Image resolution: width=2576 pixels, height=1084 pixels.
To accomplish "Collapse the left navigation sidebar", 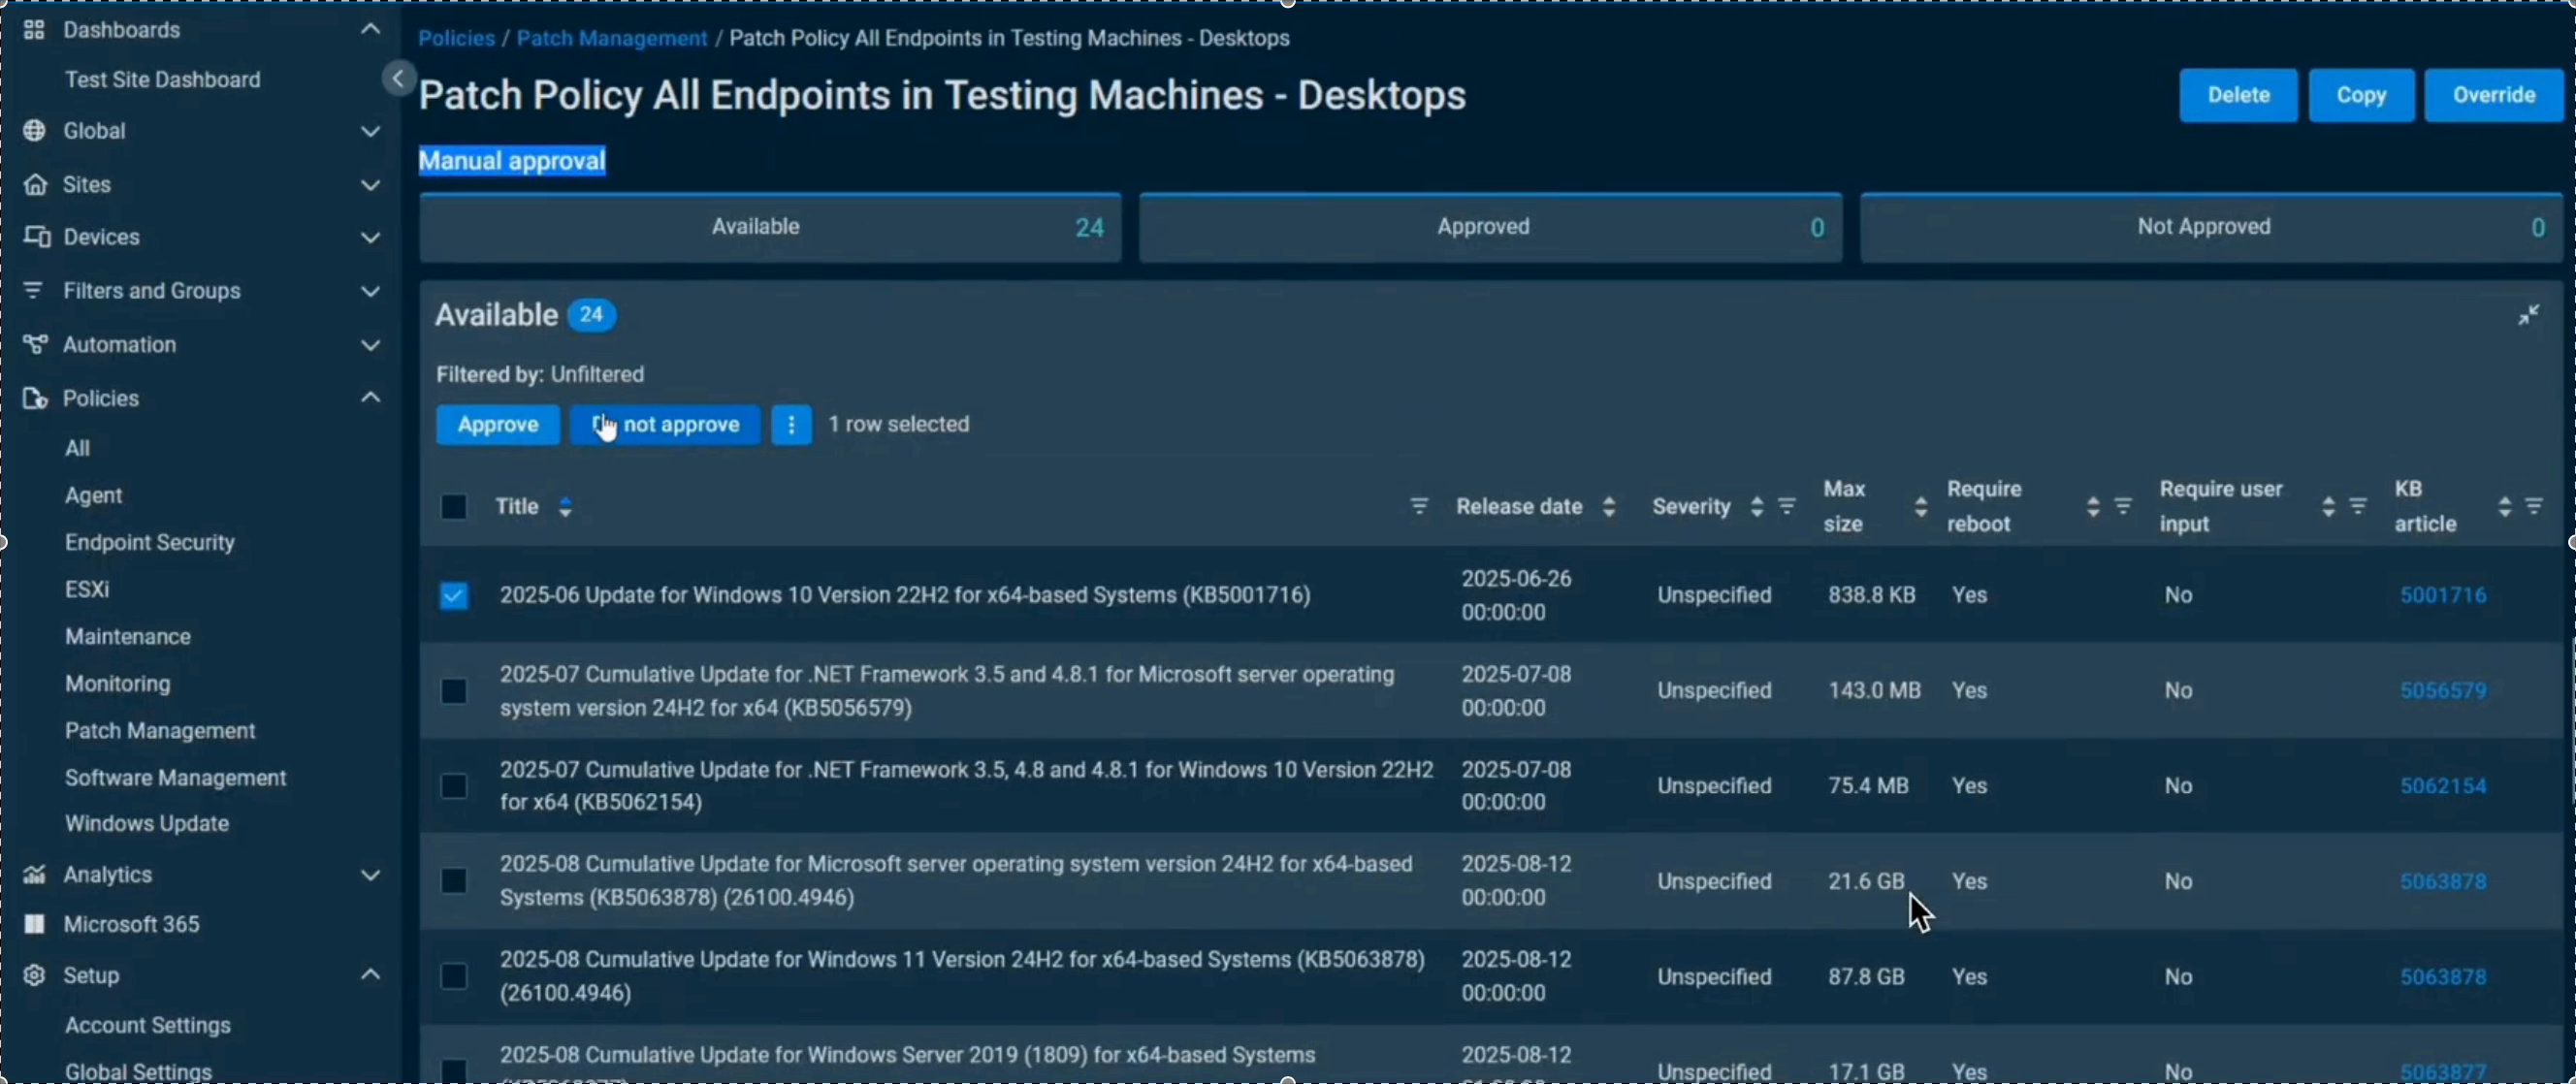I will 398,78.
